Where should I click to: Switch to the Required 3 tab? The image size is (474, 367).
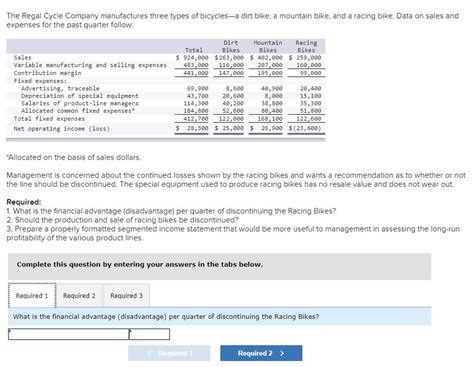point(126,296)
